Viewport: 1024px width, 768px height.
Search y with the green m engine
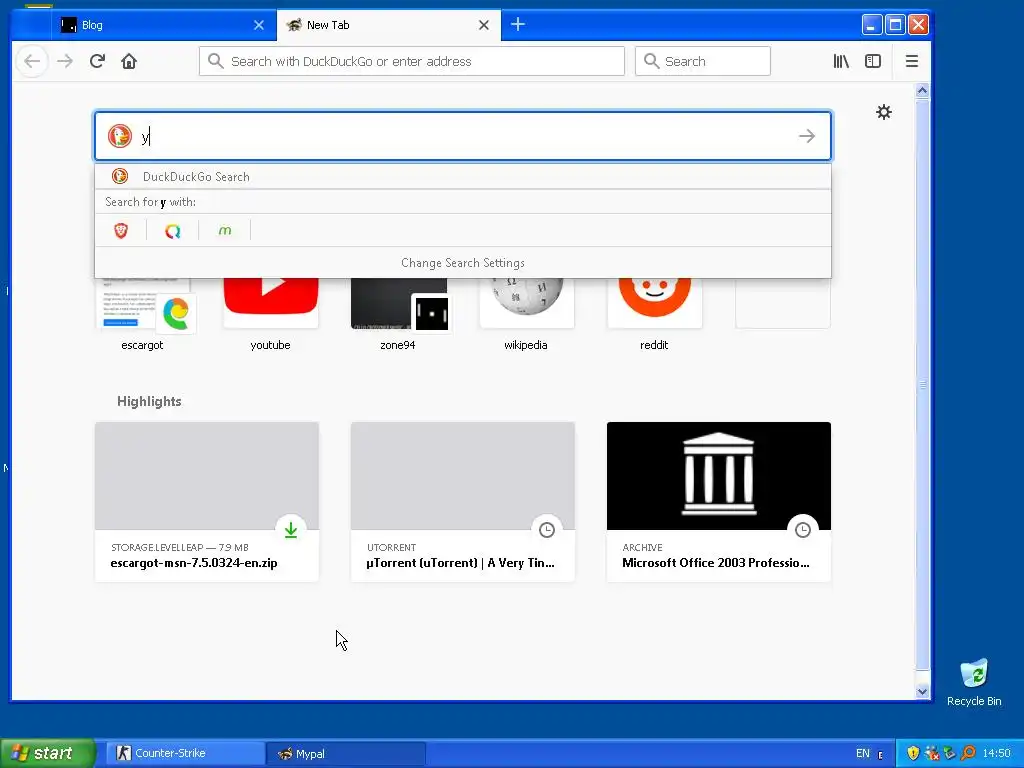pos(225,231)
